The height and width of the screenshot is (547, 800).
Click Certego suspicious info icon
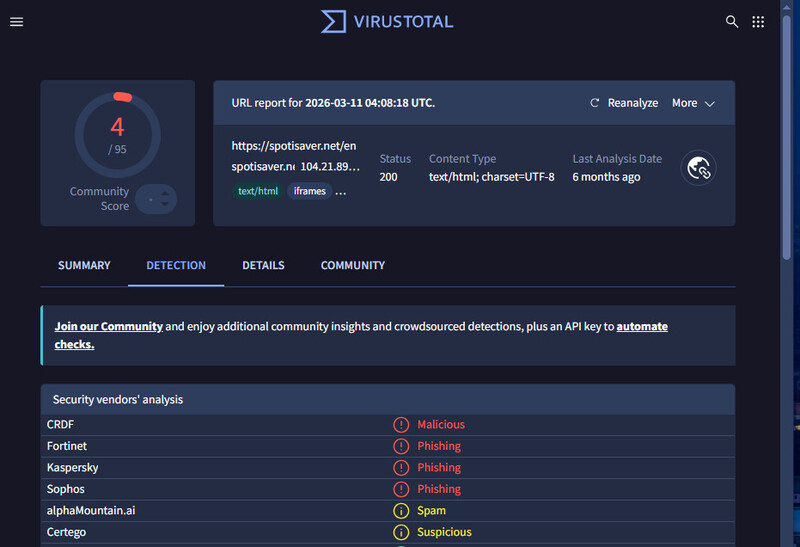pos(401,532)
